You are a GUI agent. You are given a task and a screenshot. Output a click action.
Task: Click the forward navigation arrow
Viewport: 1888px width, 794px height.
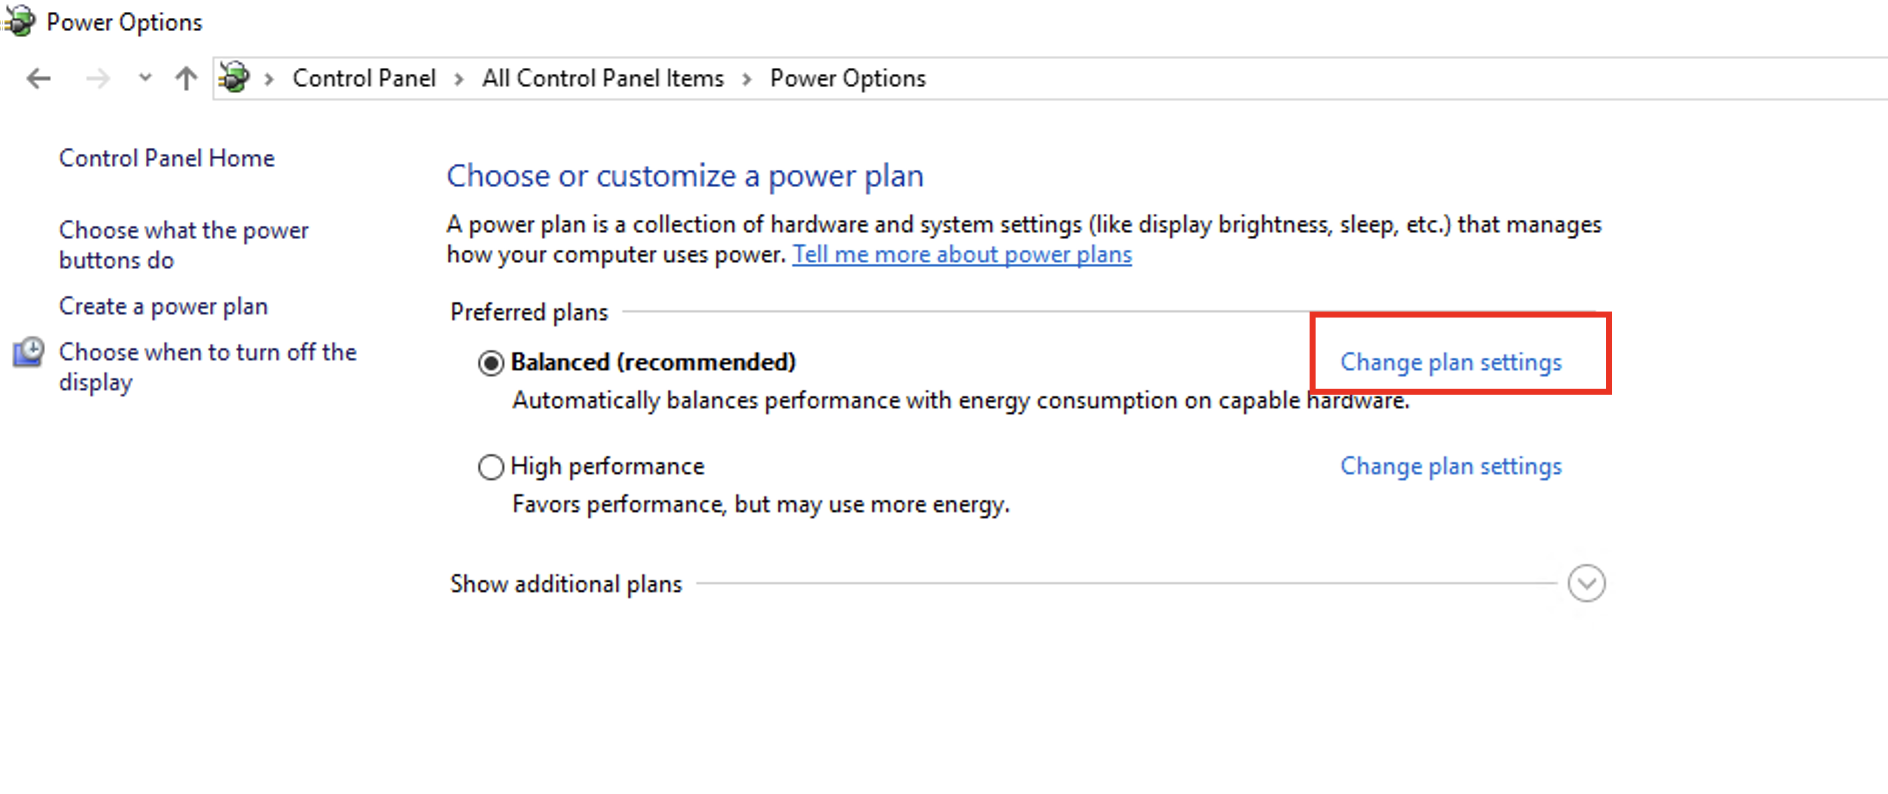pyautogui.click(x=97, y=78)
